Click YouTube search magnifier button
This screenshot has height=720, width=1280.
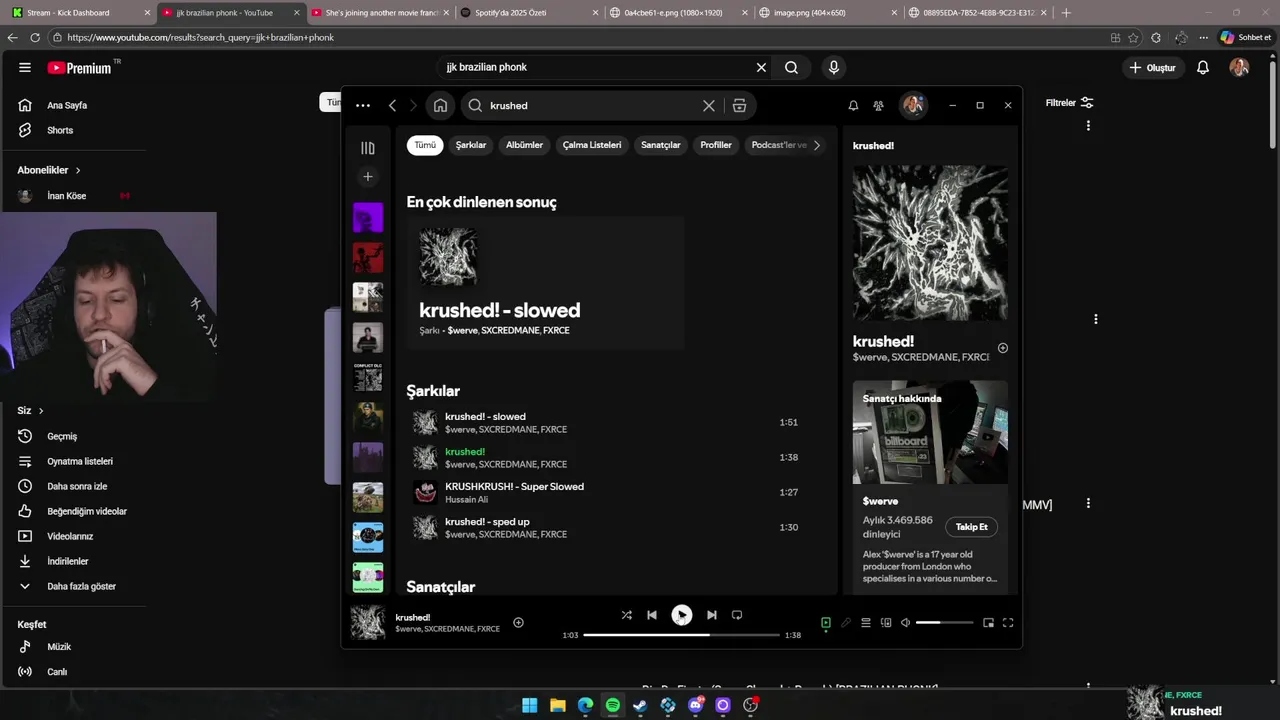coord(791,67)
